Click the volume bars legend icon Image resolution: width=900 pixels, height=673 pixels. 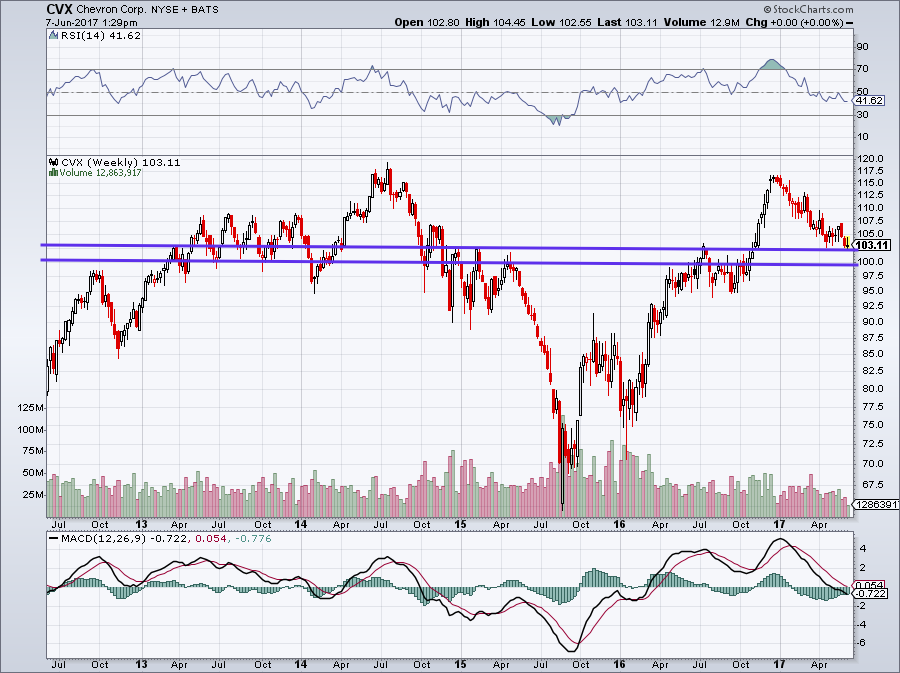pyautogui.click(x=54, y=172)
